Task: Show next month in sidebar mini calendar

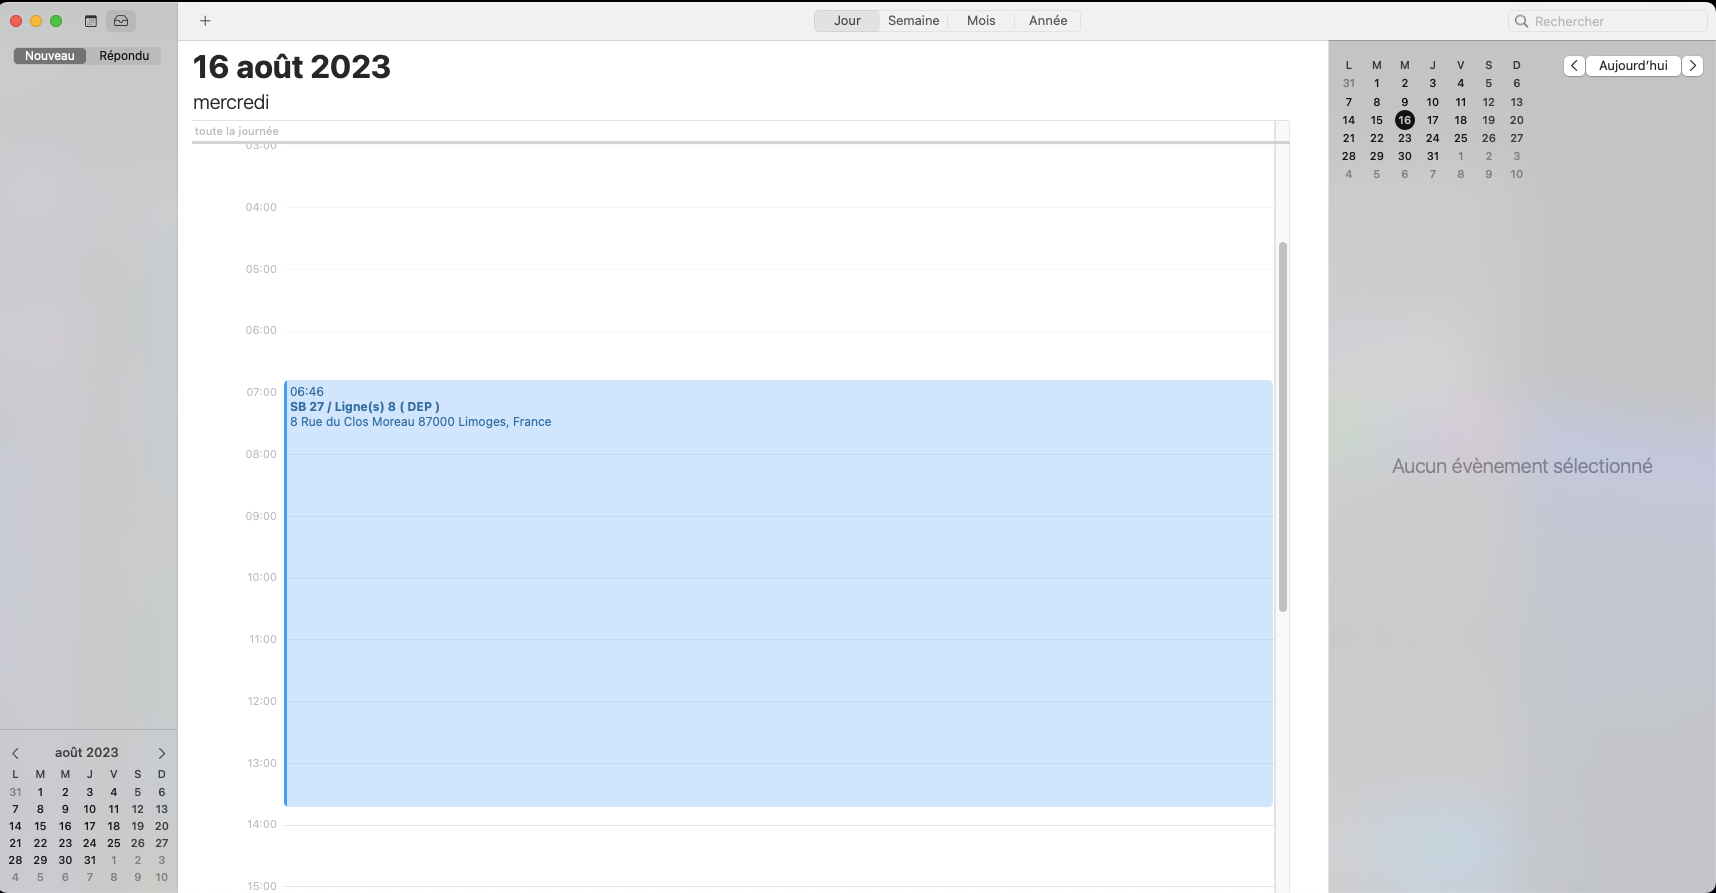Action: point(162,753)
